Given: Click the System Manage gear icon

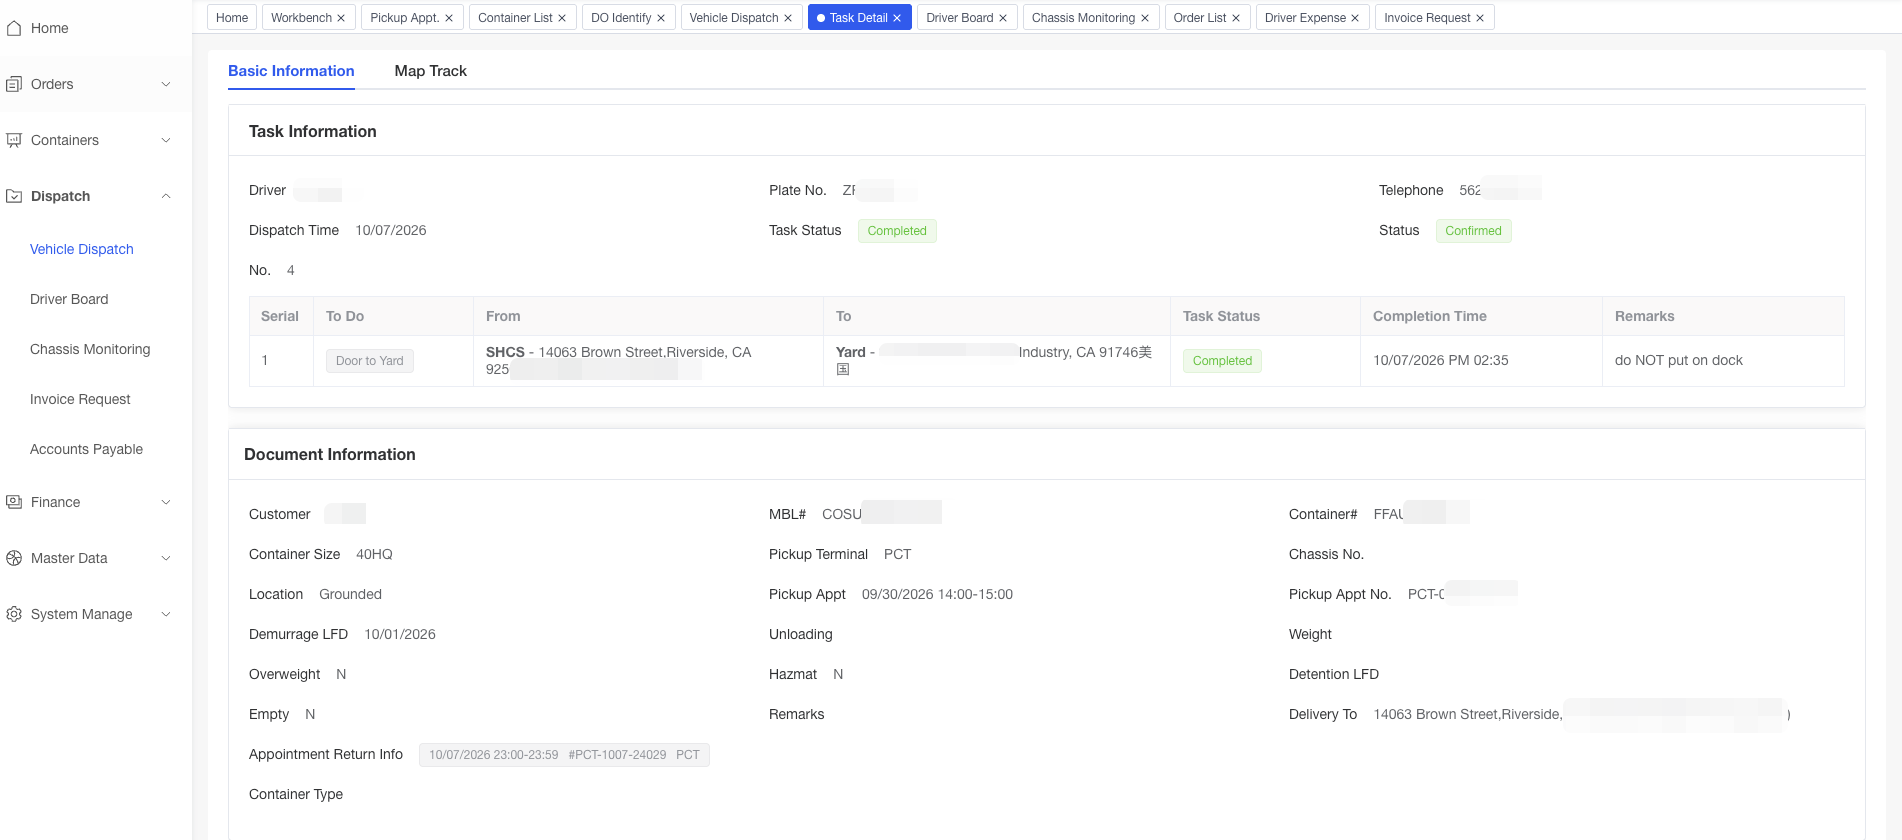Looking at the screenshot, I should click(14, 614).
